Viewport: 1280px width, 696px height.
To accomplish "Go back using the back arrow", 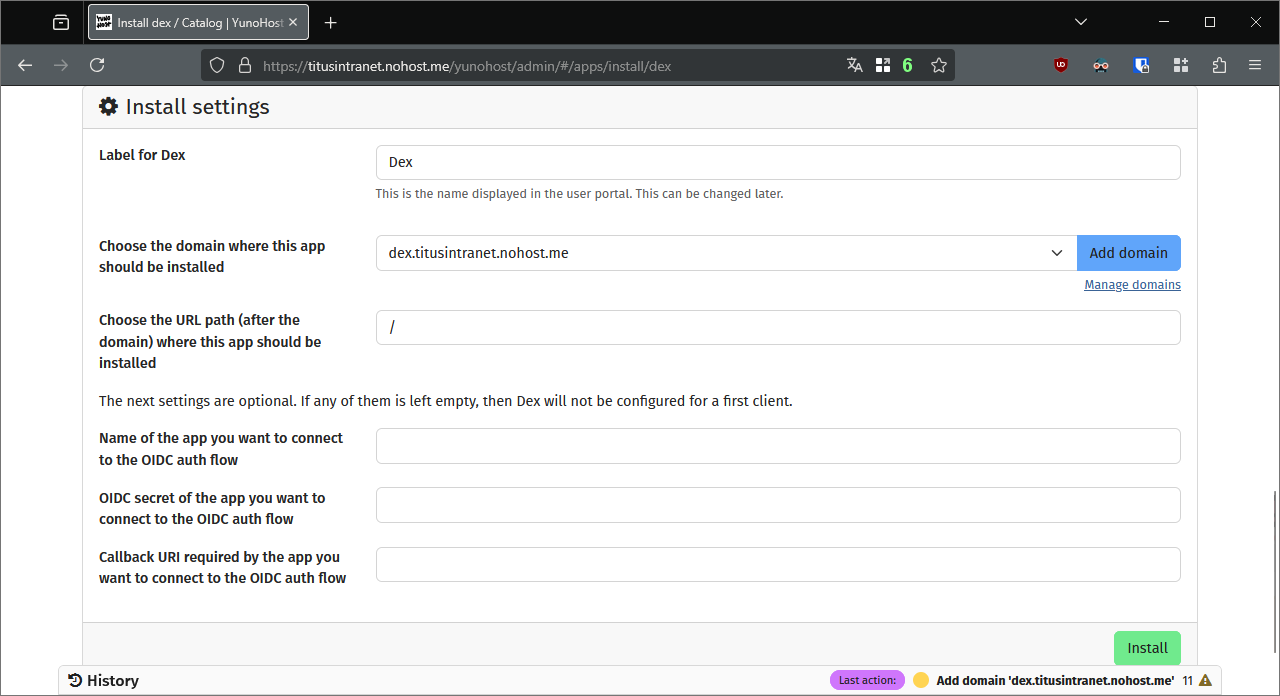I will click(26, 65).
